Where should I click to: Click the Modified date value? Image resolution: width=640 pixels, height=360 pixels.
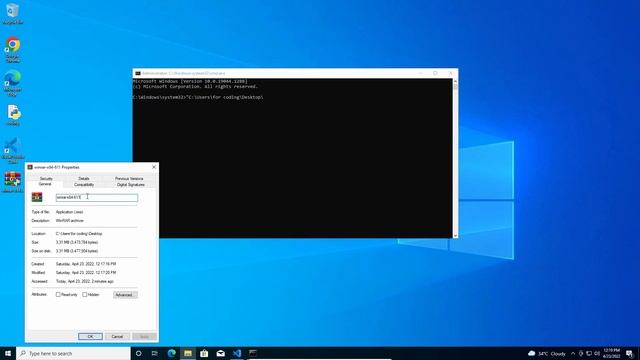point(86,273)
